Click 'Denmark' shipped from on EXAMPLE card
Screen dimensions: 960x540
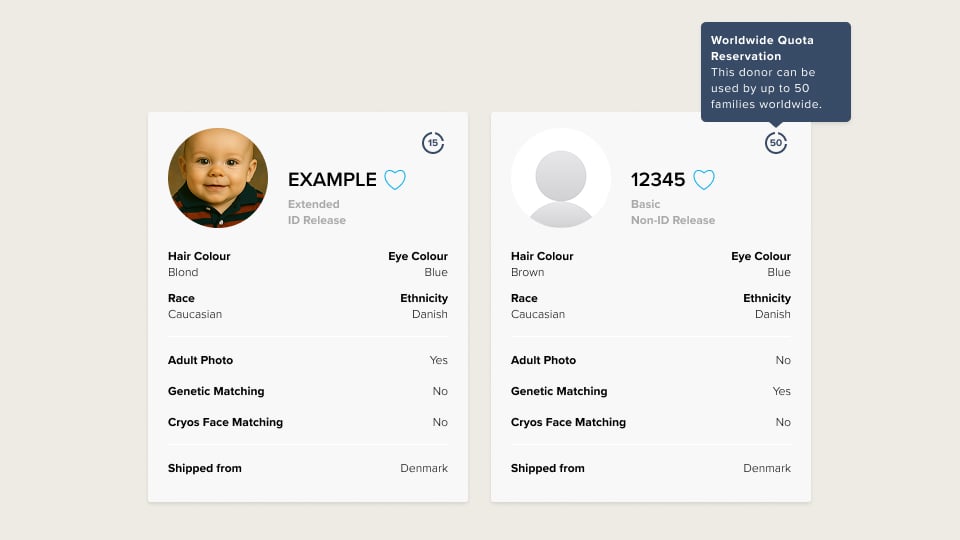pyautogui.click(x=424, y=468)
